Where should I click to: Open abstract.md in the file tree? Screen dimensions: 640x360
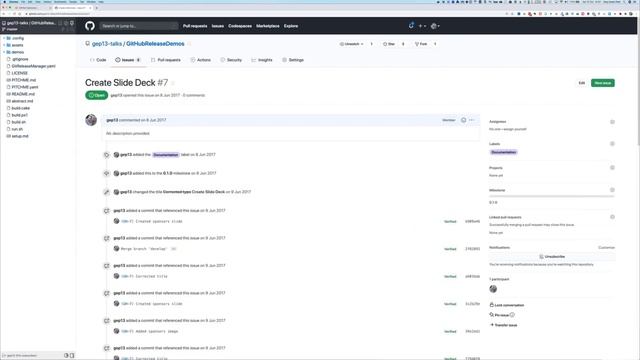[22, 101]
